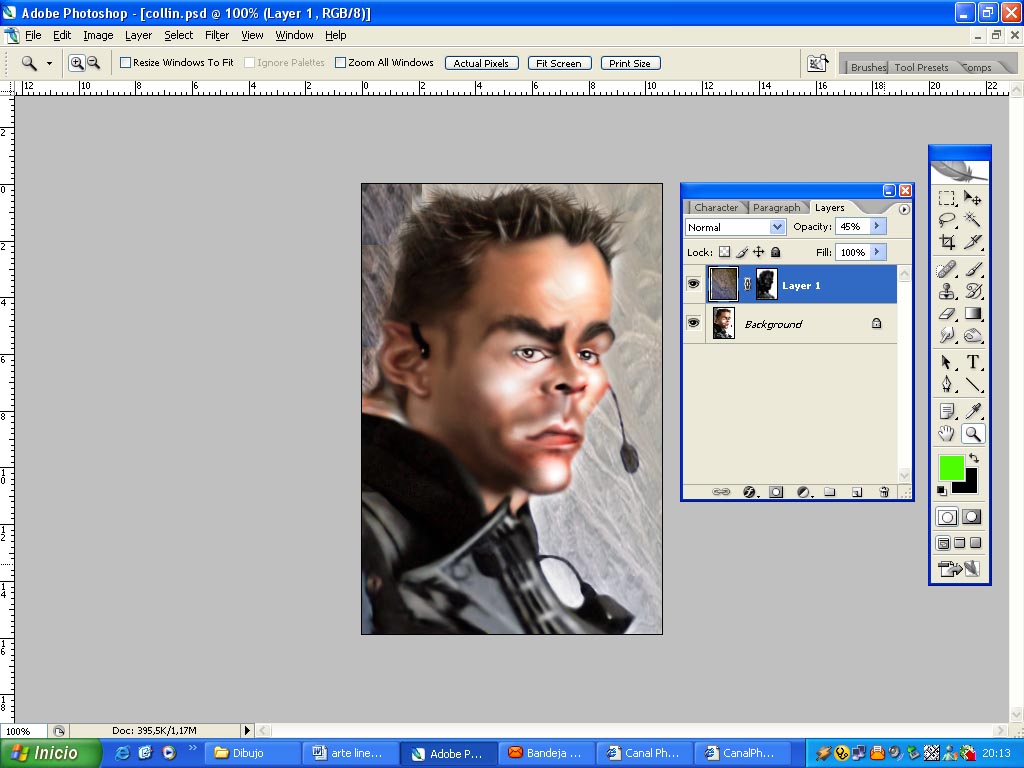1024x768 pixels.
Task: Select the Move tool
Action: 972,198
